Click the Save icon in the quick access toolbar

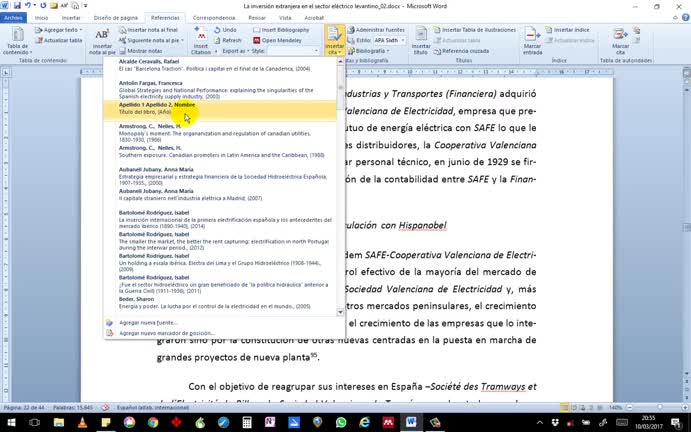(17, 6)
